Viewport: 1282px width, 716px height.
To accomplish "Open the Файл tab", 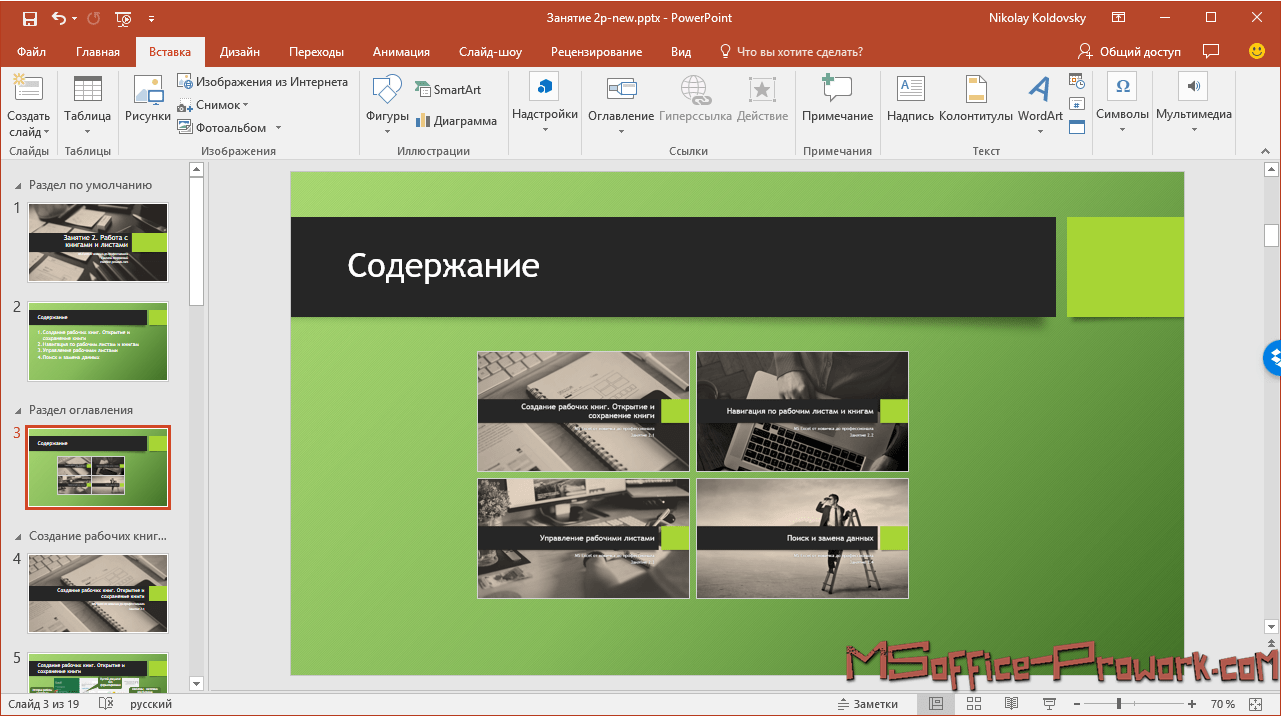I will point(31,52).
